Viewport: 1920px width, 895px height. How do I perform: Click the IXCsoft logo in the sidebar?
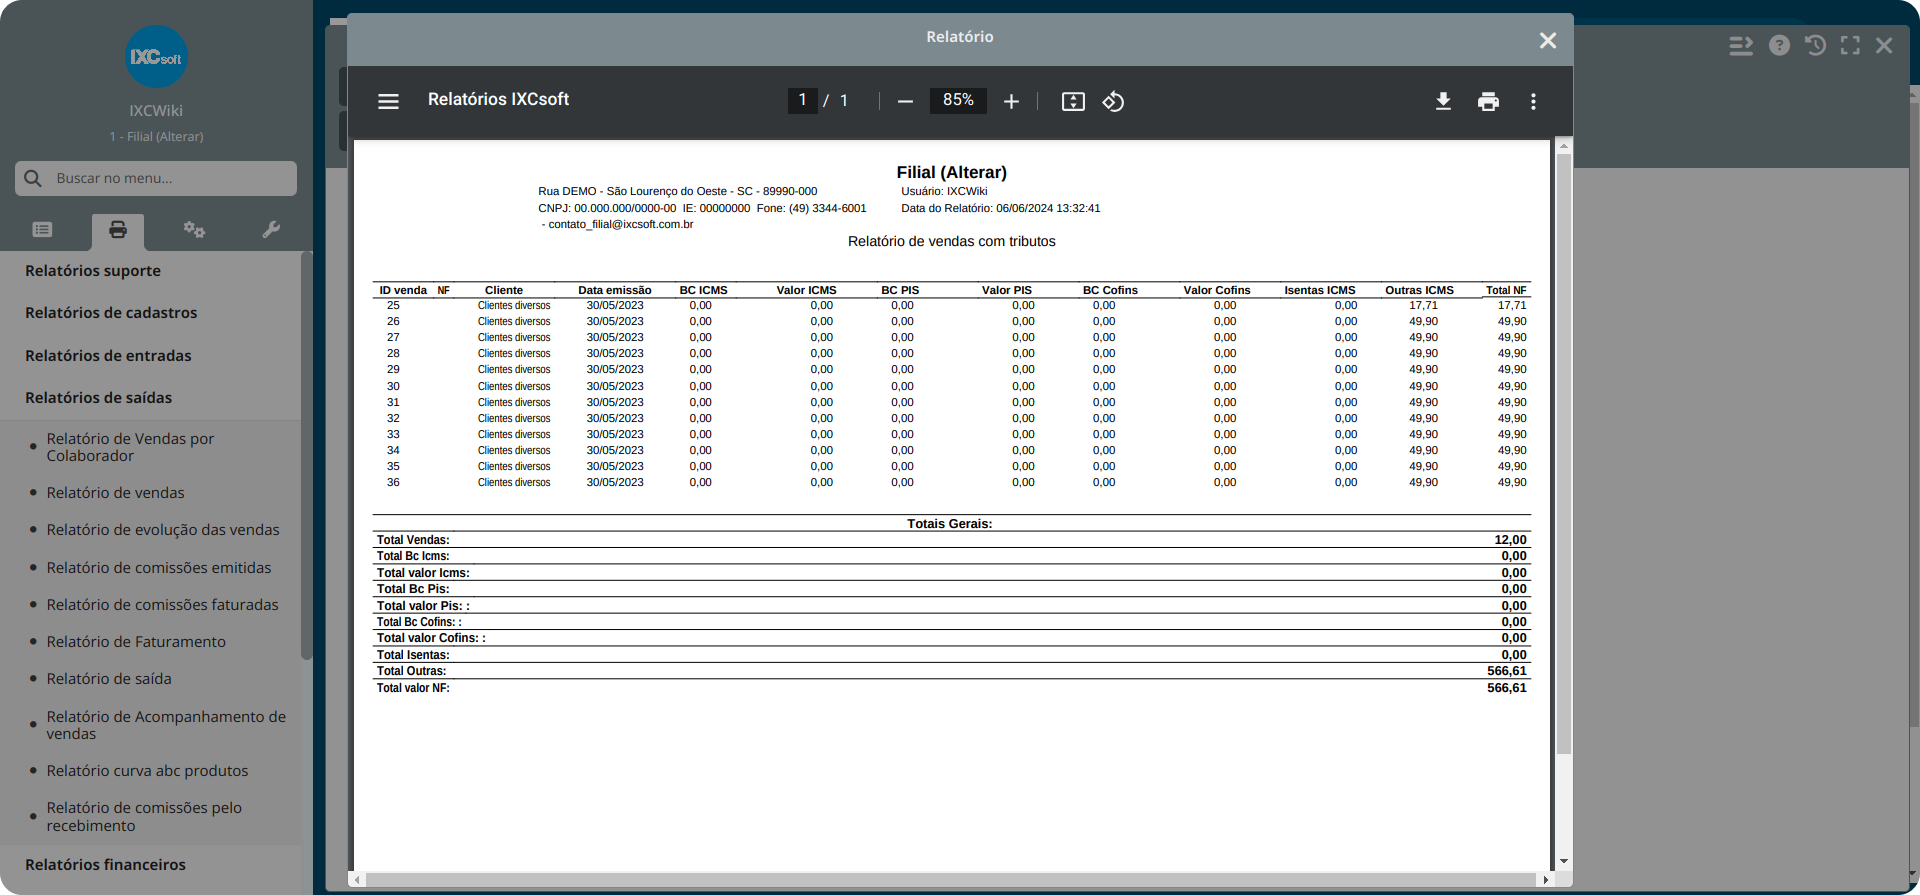157,57
